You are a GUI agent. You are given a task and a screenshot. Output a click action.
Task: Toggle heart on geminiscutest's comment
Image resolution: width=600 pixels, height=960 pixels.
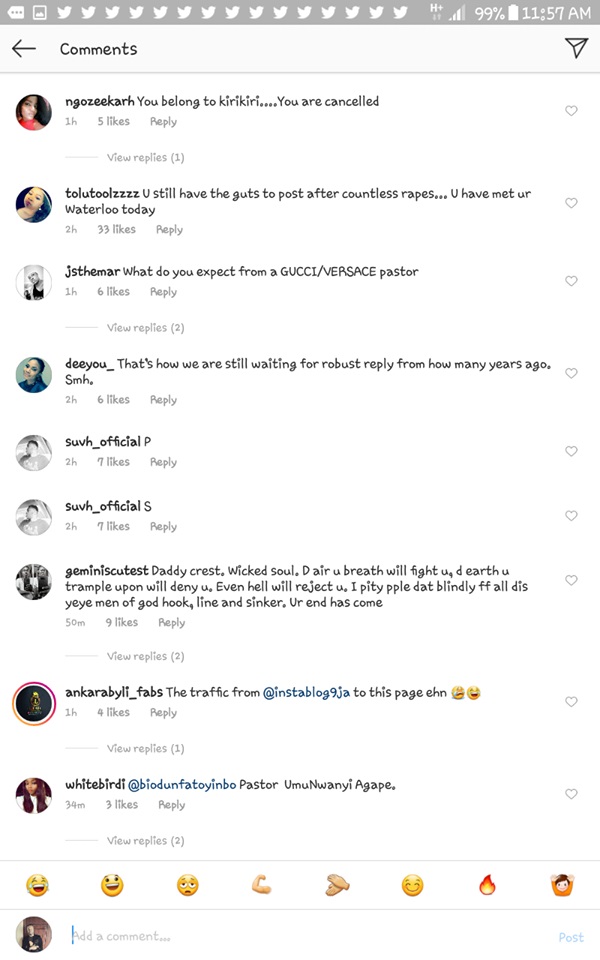[571, 580]
